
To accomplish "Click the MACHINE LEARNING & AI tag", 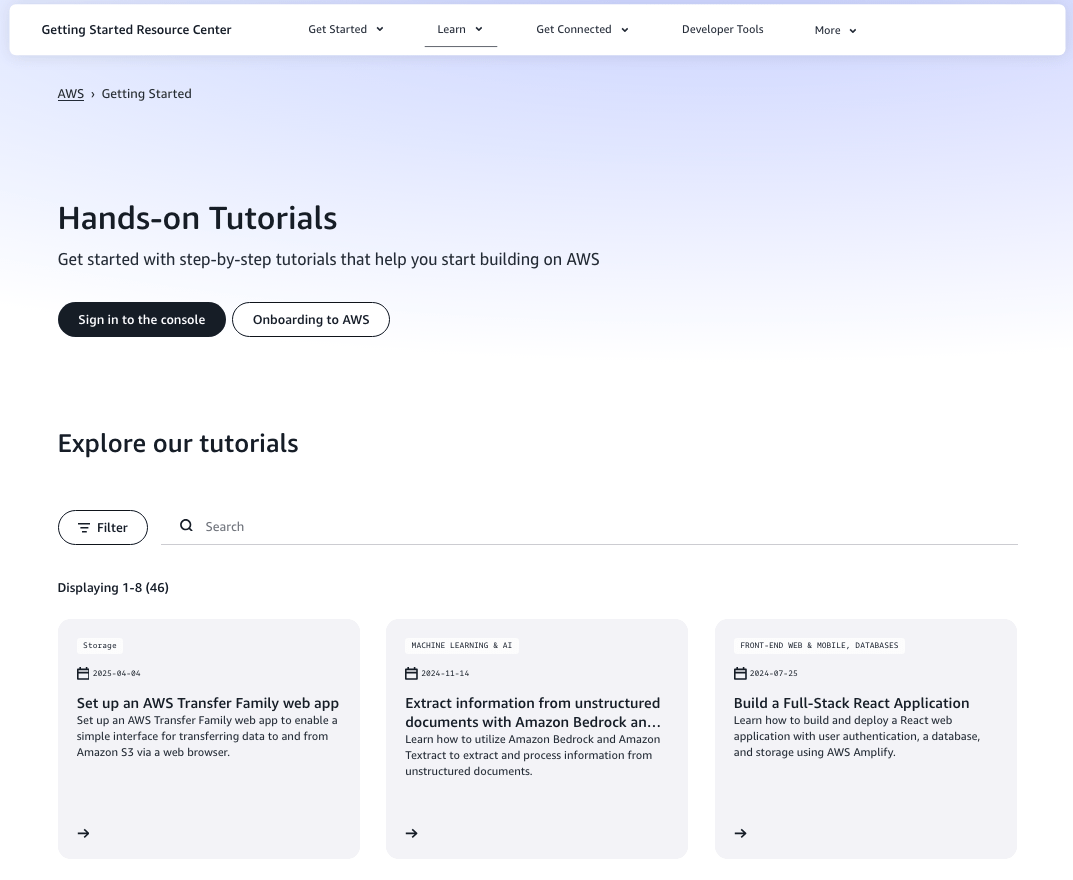I will [x=462, y=645].
